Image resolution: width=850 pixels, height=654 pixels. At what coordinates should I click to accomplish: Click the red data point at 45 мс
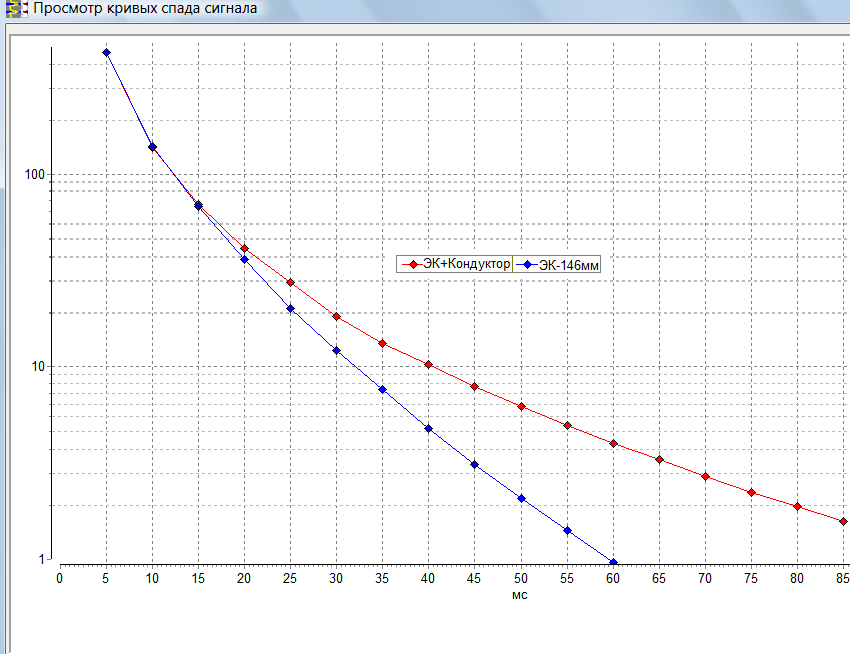pyautogui.click(x=475, y=387)
